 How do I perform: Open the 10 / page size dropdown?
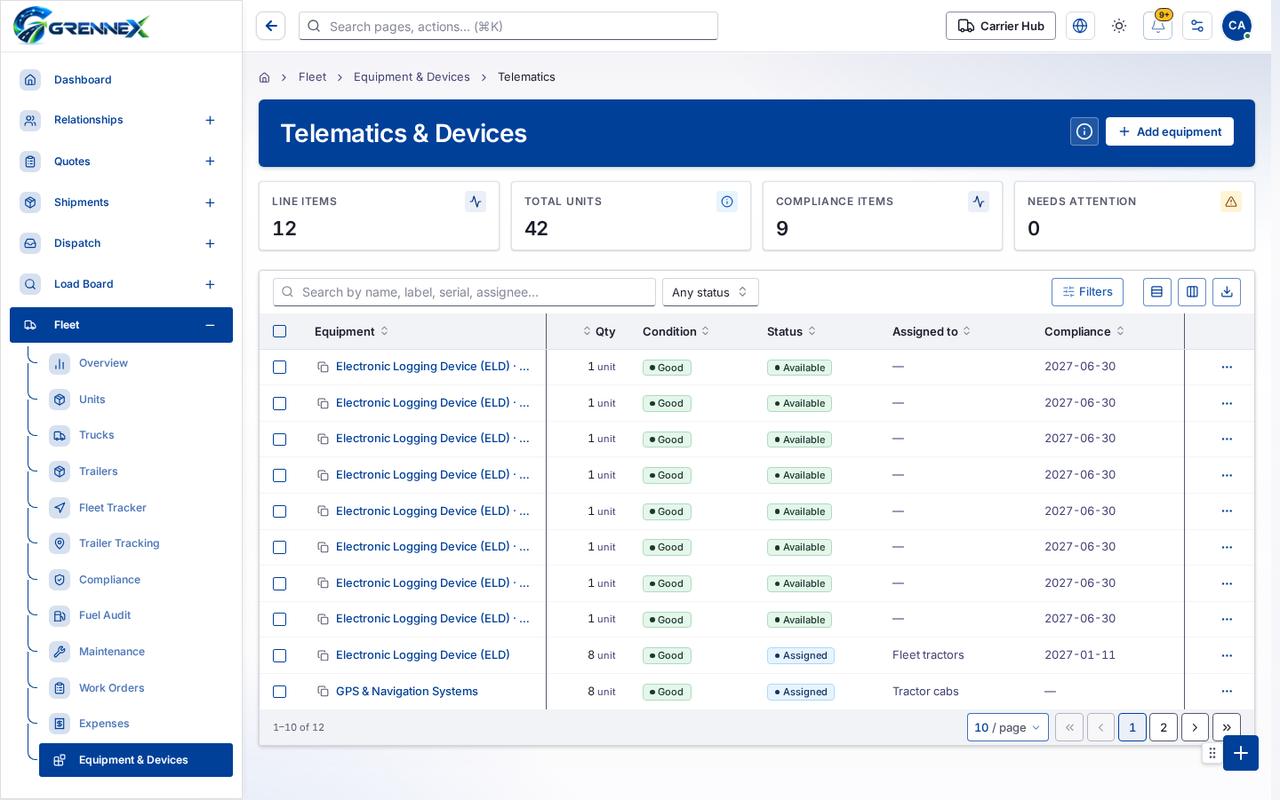tap(1008, 727)
